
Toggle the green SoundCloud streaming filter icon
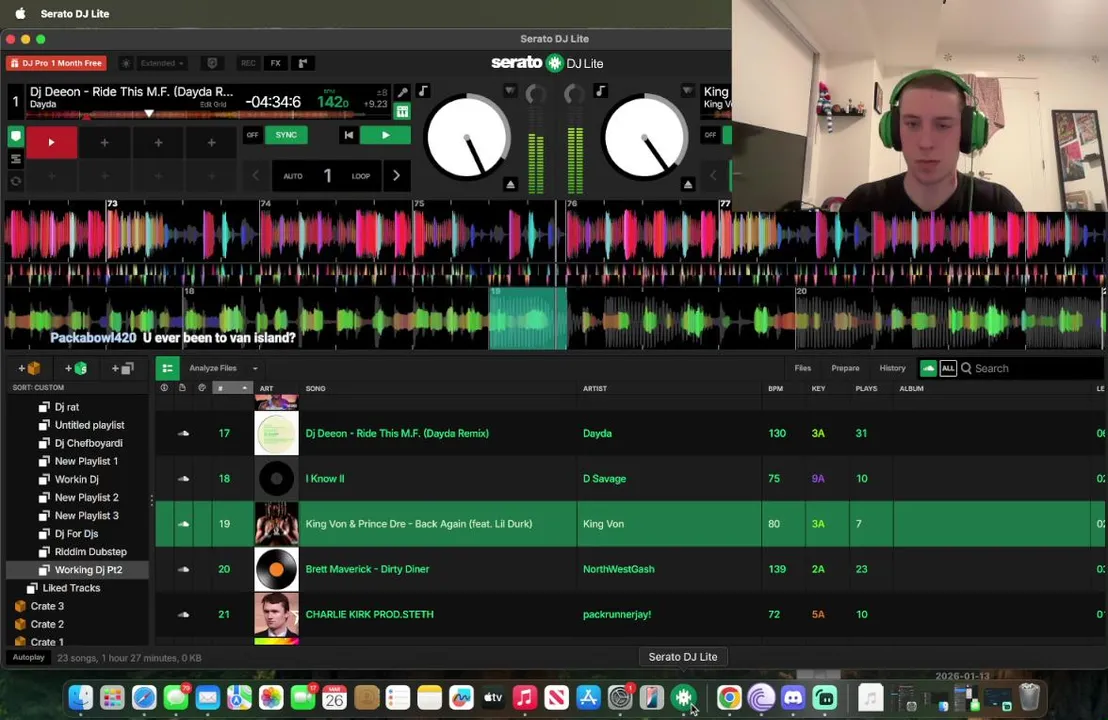[x=928, y=368]
